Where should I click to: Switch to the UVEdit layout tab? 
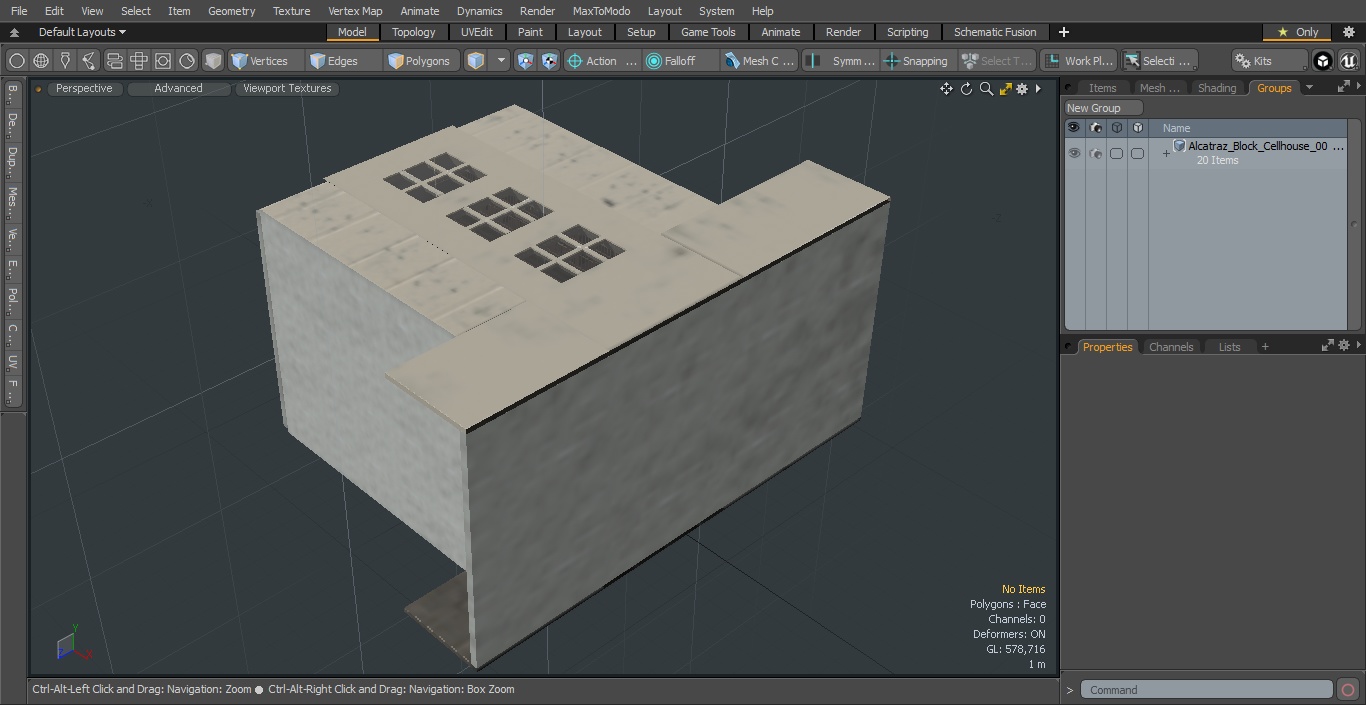[x=477, y=32]
